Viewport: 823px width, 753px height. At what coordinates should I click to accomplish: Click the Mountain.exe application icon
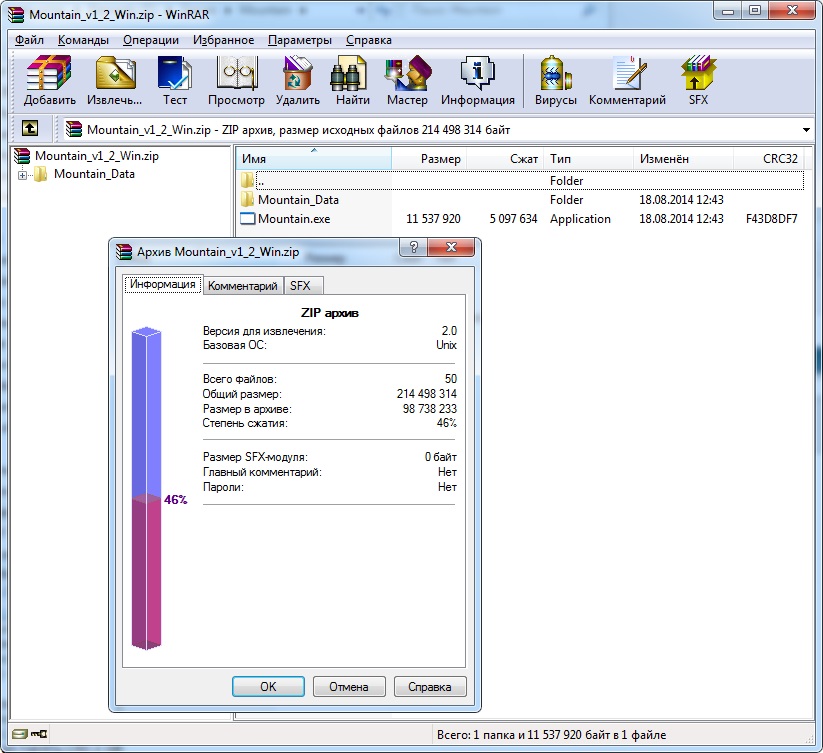click(x=247, y=219)
